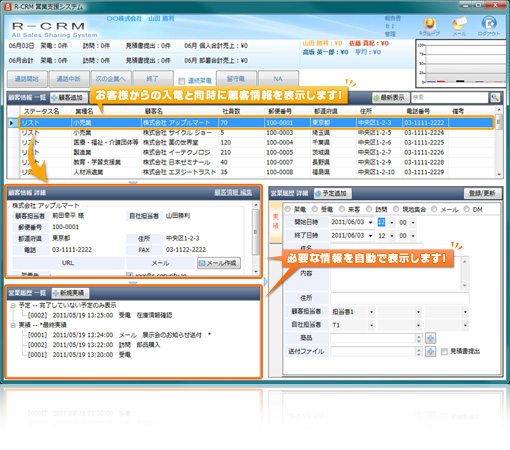The width and height of the screenshot is (510, 450).
Task: Select the 訪問 radio button
Action: pyautogui.click(x=369, y=209)
